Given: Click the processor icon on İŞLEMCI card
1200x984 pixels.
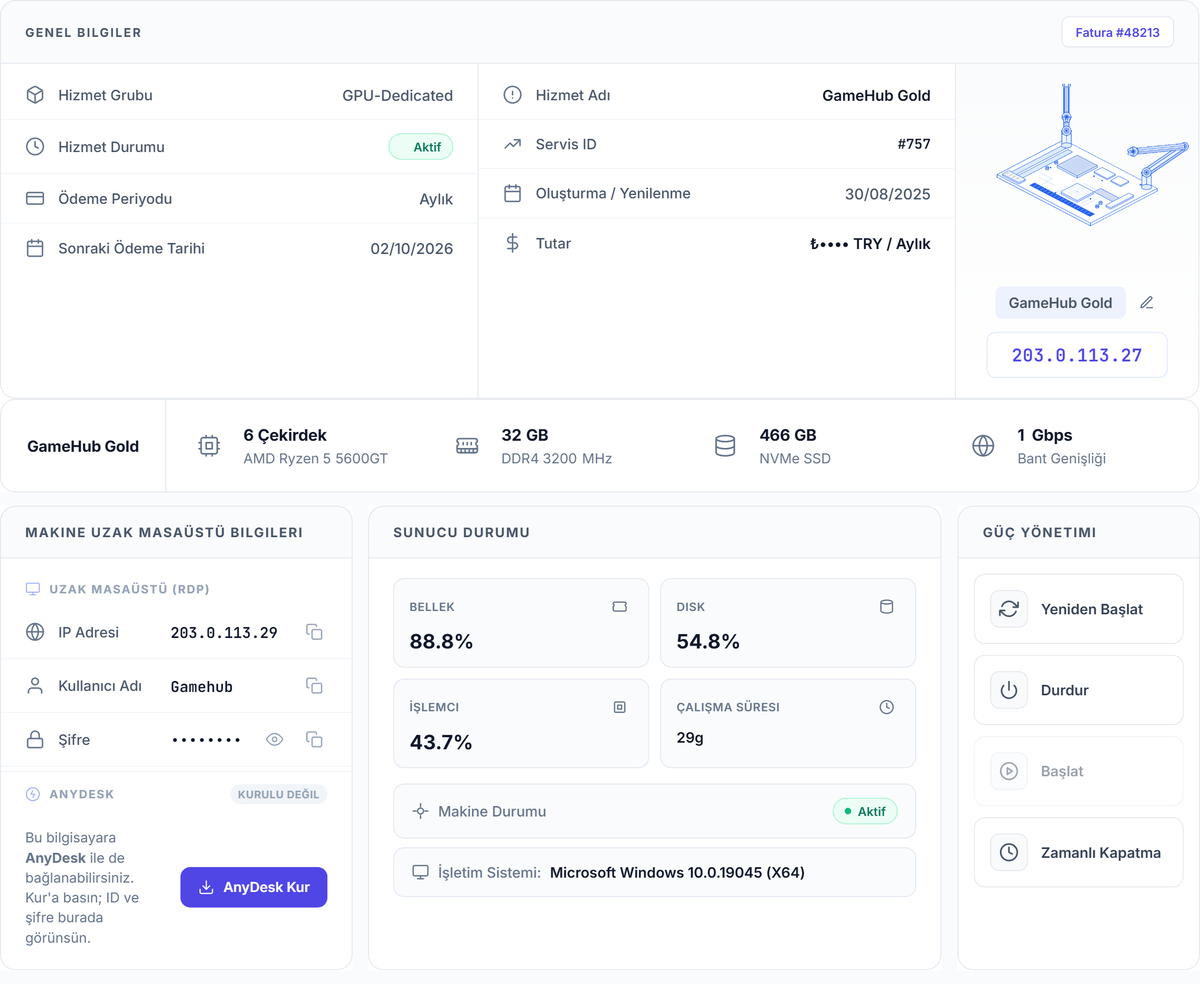Looking at the screenshot, I should (620, 707).
